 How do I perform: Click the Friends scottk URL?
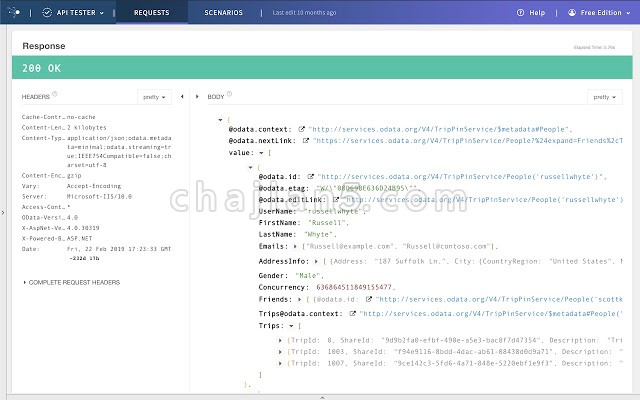pyautogui.click(x=499, y=299)
